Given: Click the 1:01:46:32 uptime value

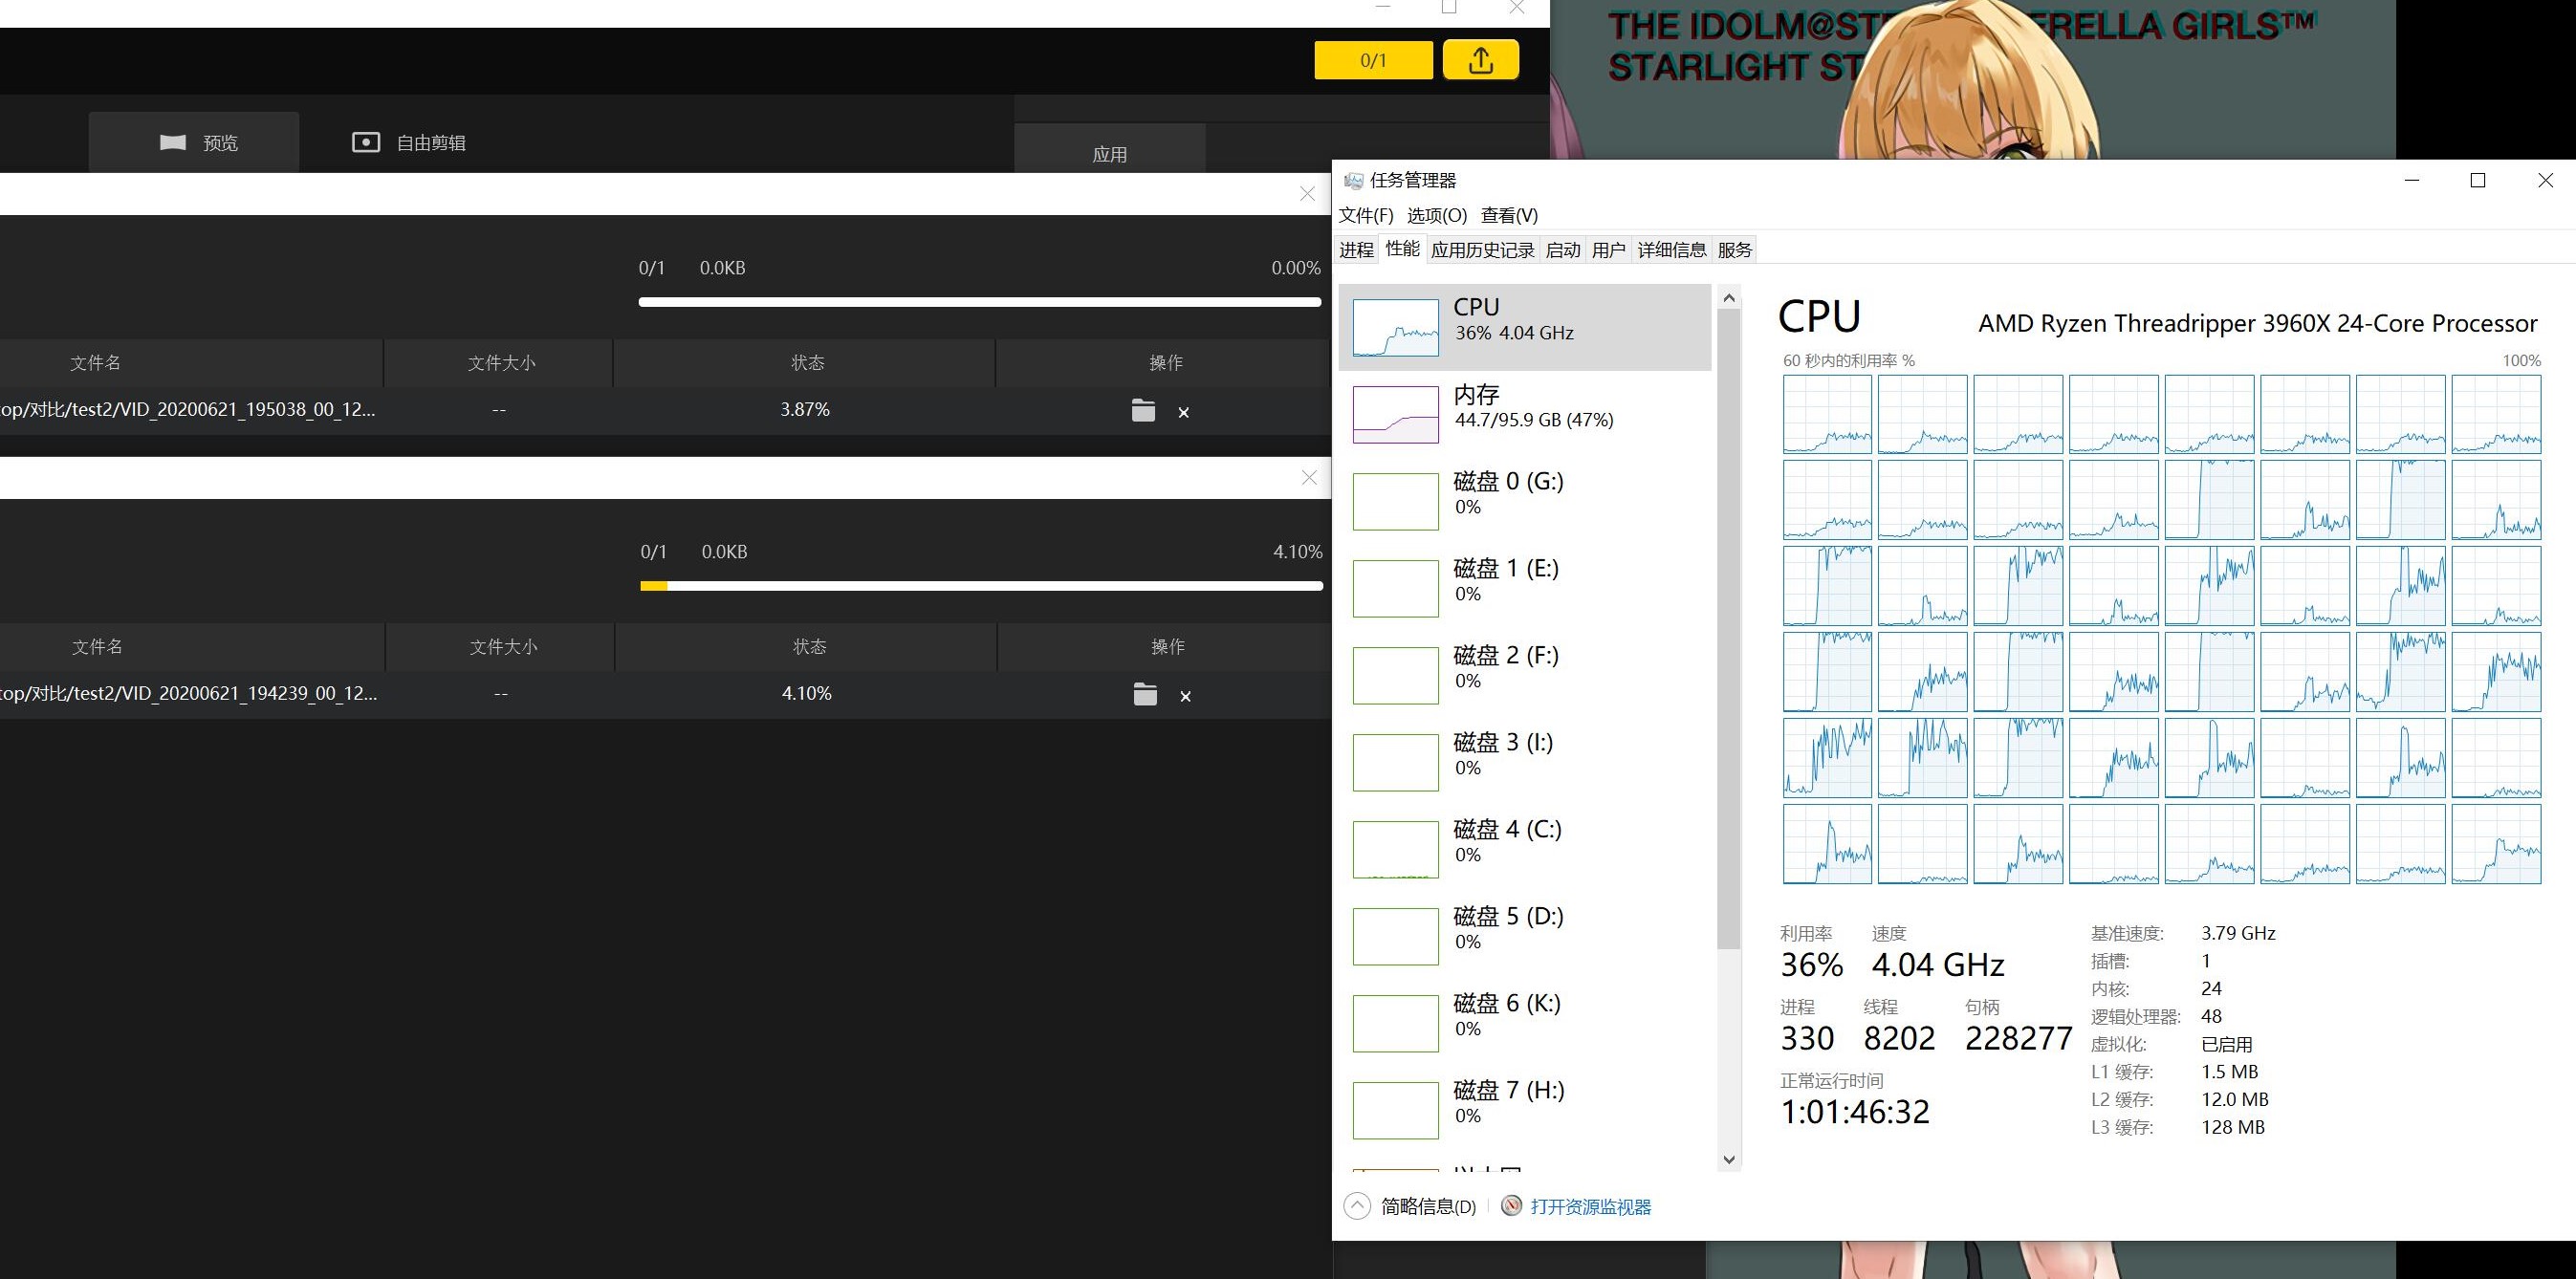Looking at the screenshot, I should pos(1855,1112).
